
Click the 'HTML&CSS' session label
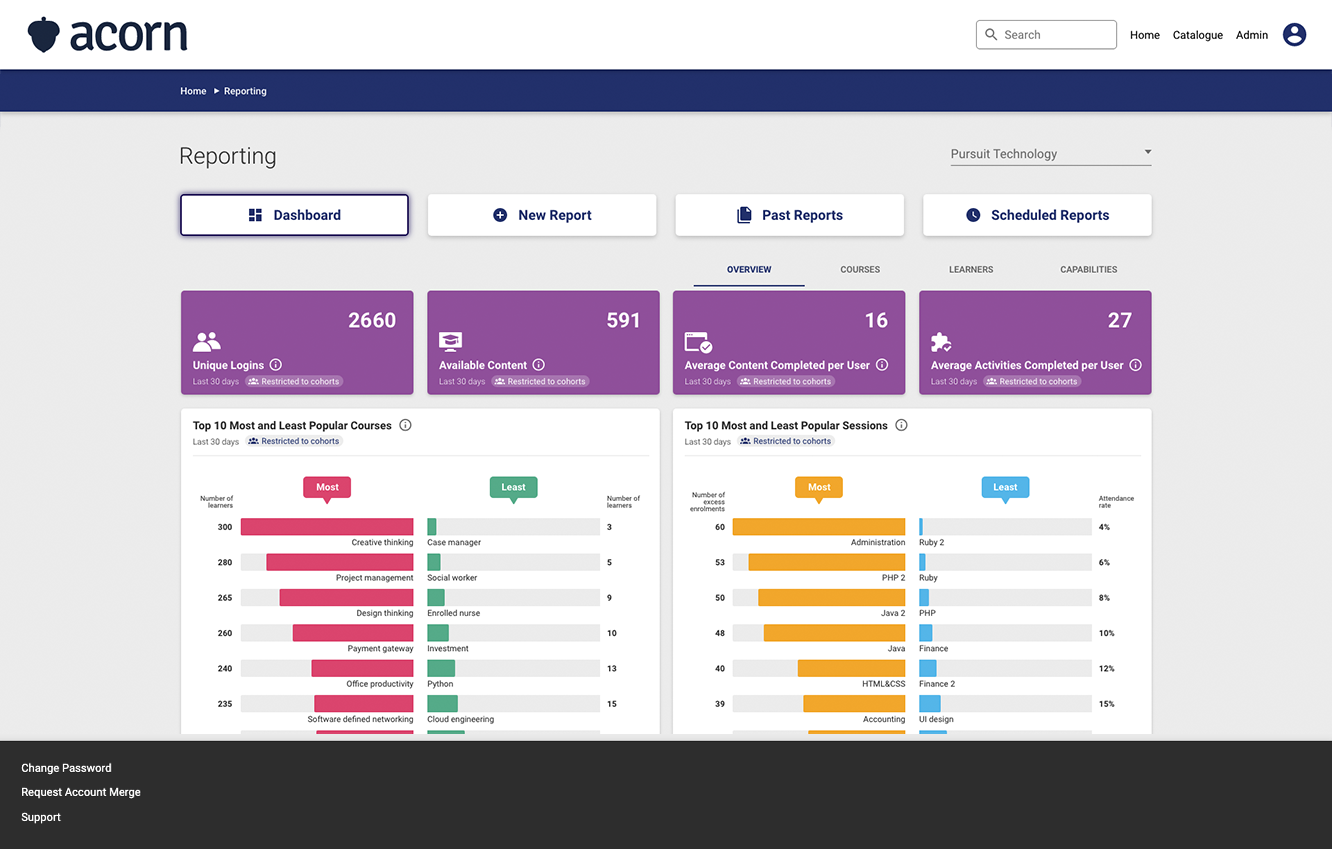(884, 684)
